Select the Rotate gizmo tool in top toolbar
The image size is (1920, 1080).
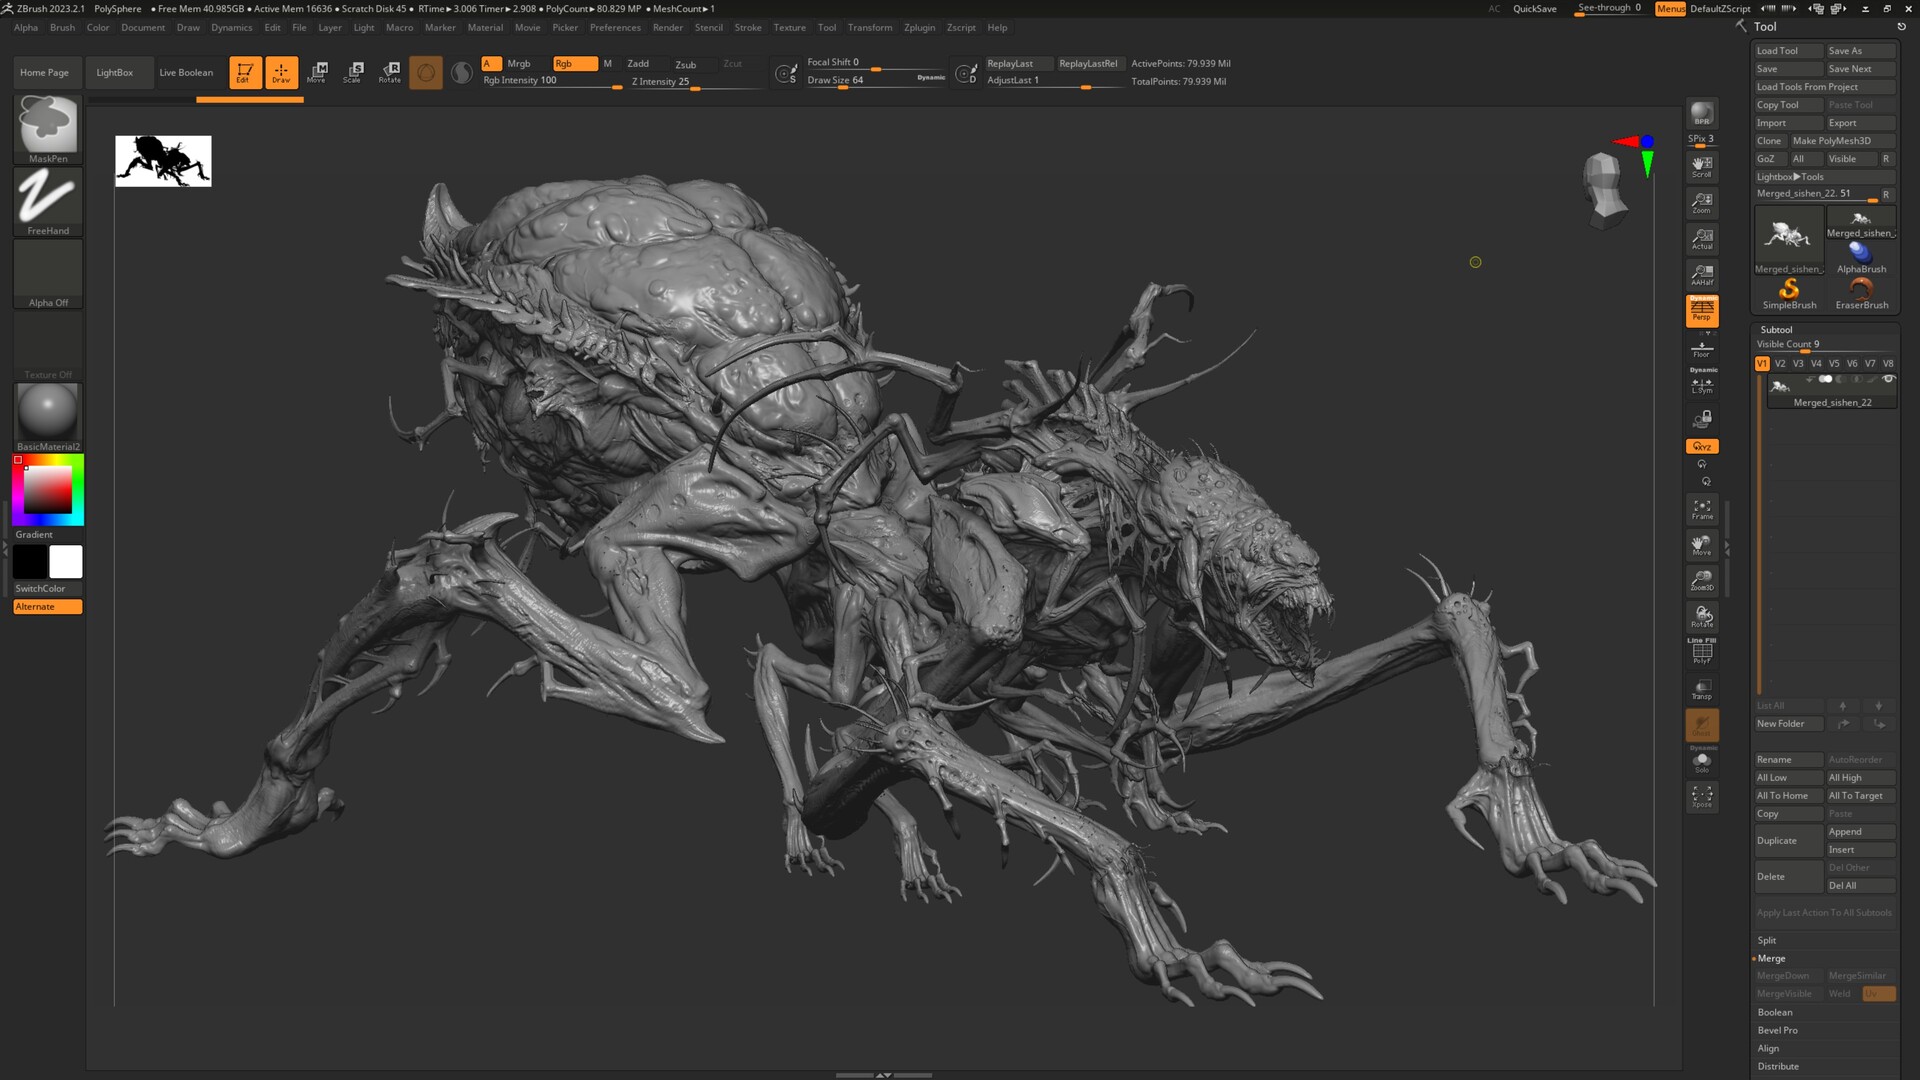(390, 72)
